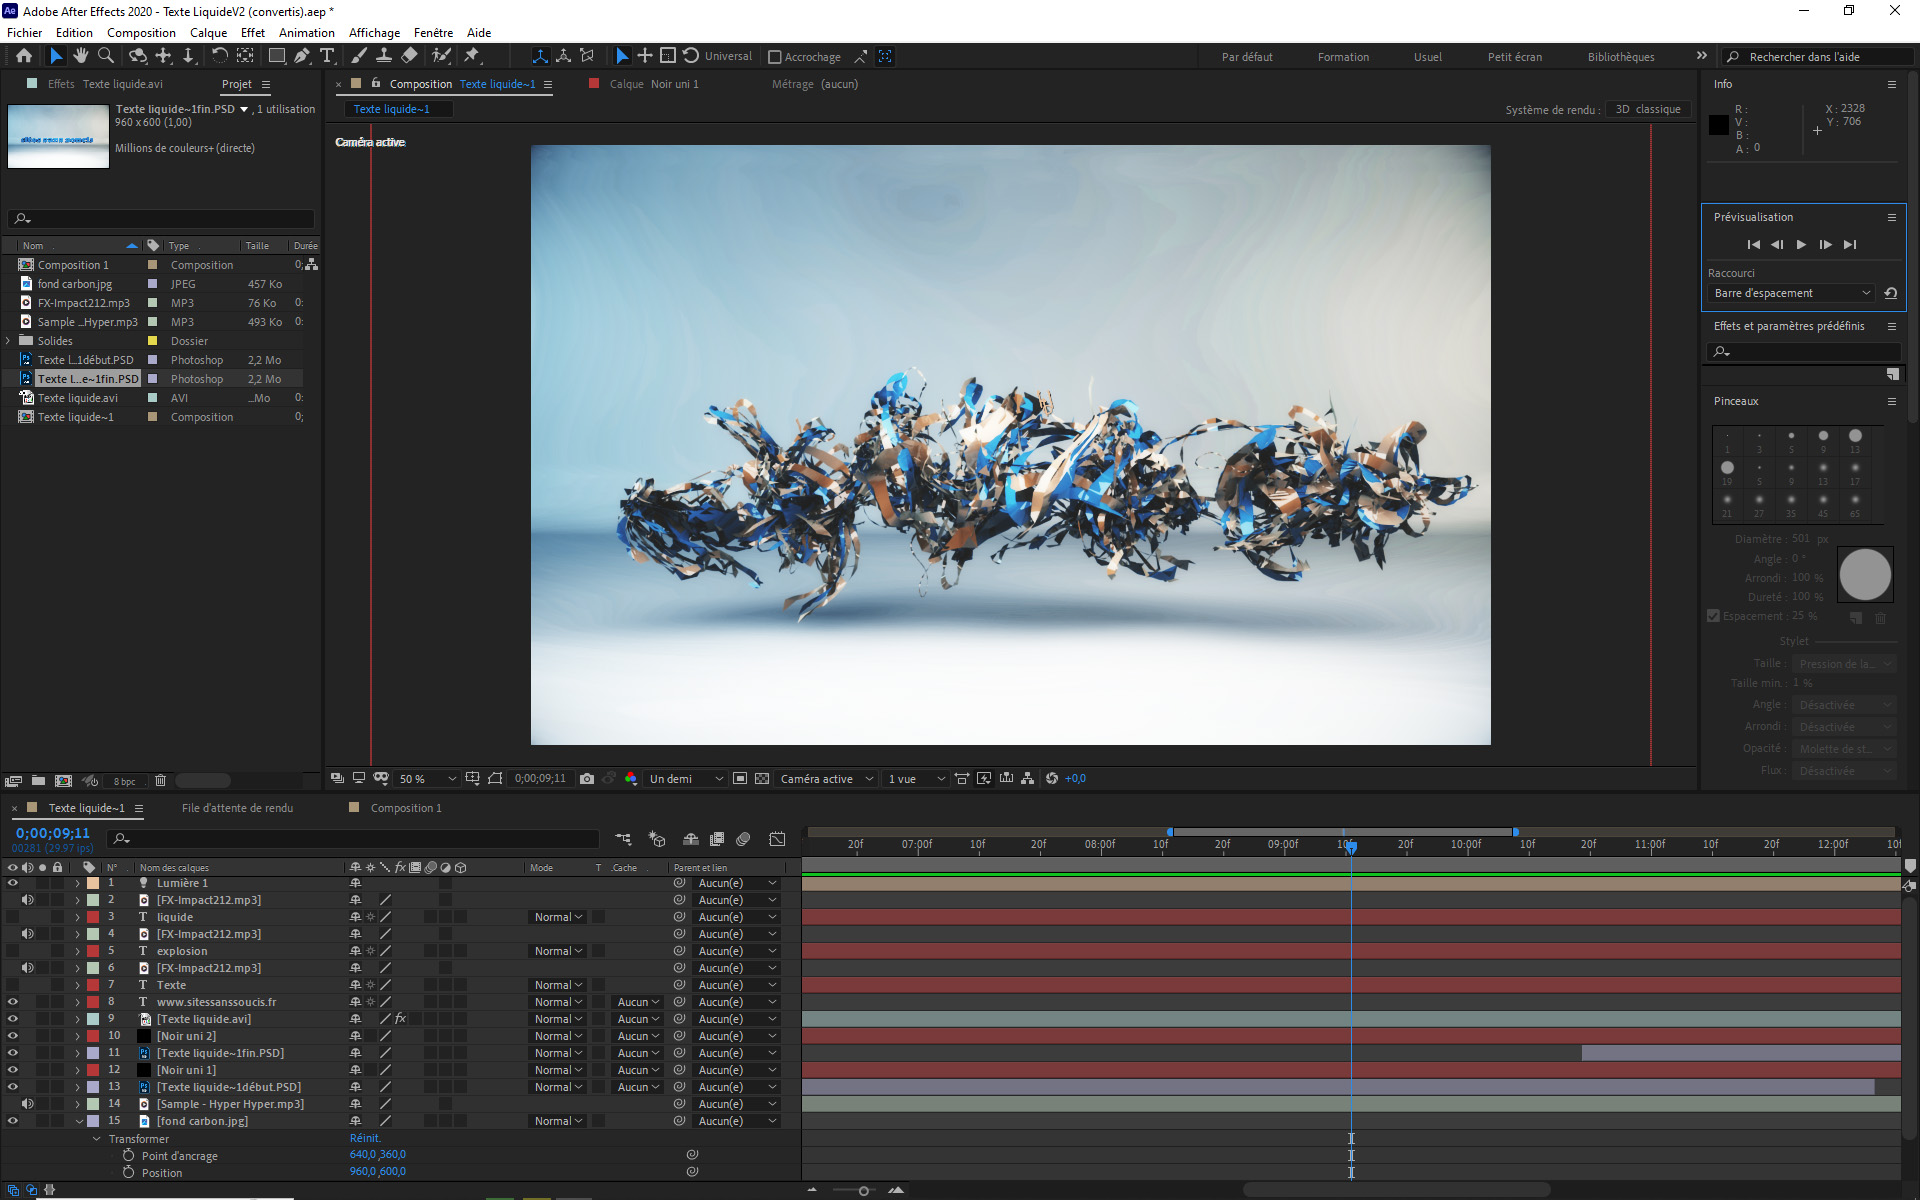
Task: Select the Puppet Pin tool
Action: pos(472,56)
